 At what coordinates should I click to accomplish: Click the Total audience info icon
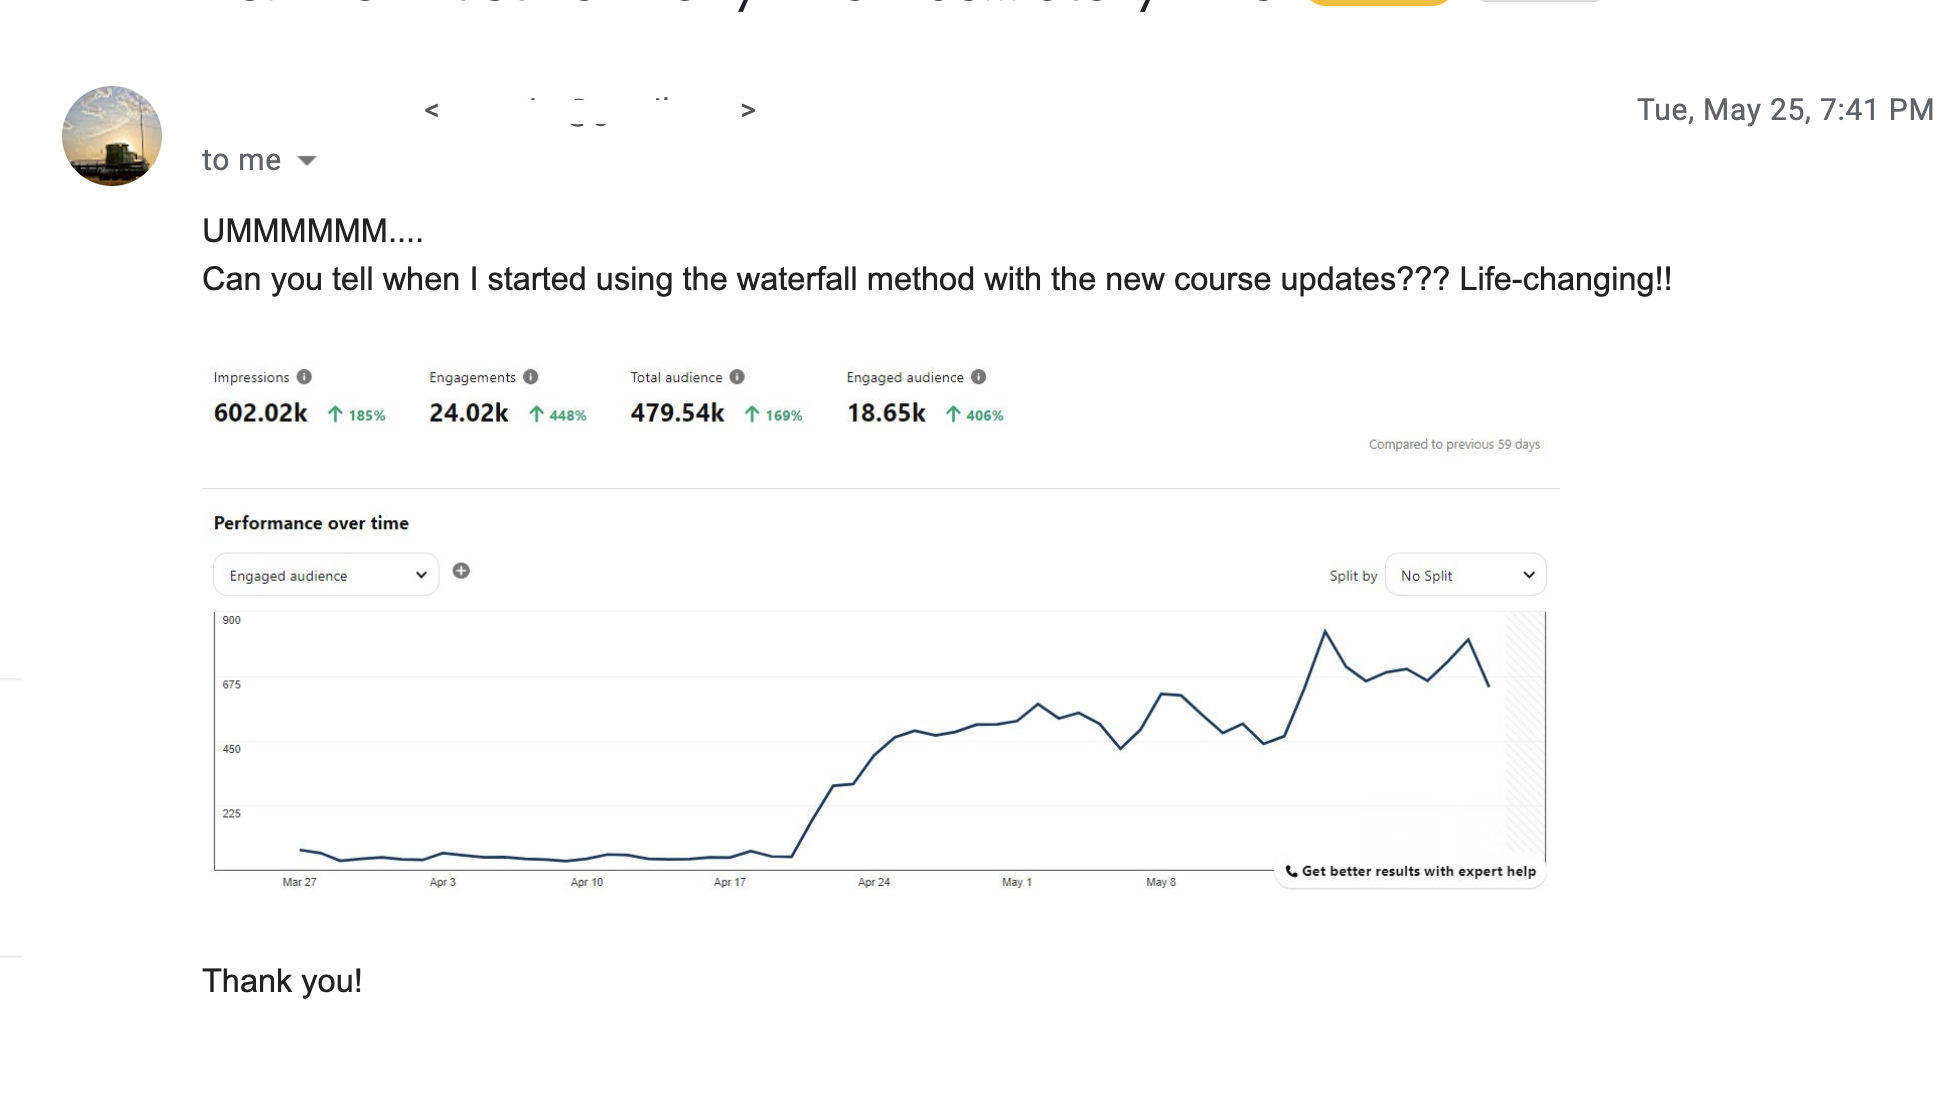(737, 377)
